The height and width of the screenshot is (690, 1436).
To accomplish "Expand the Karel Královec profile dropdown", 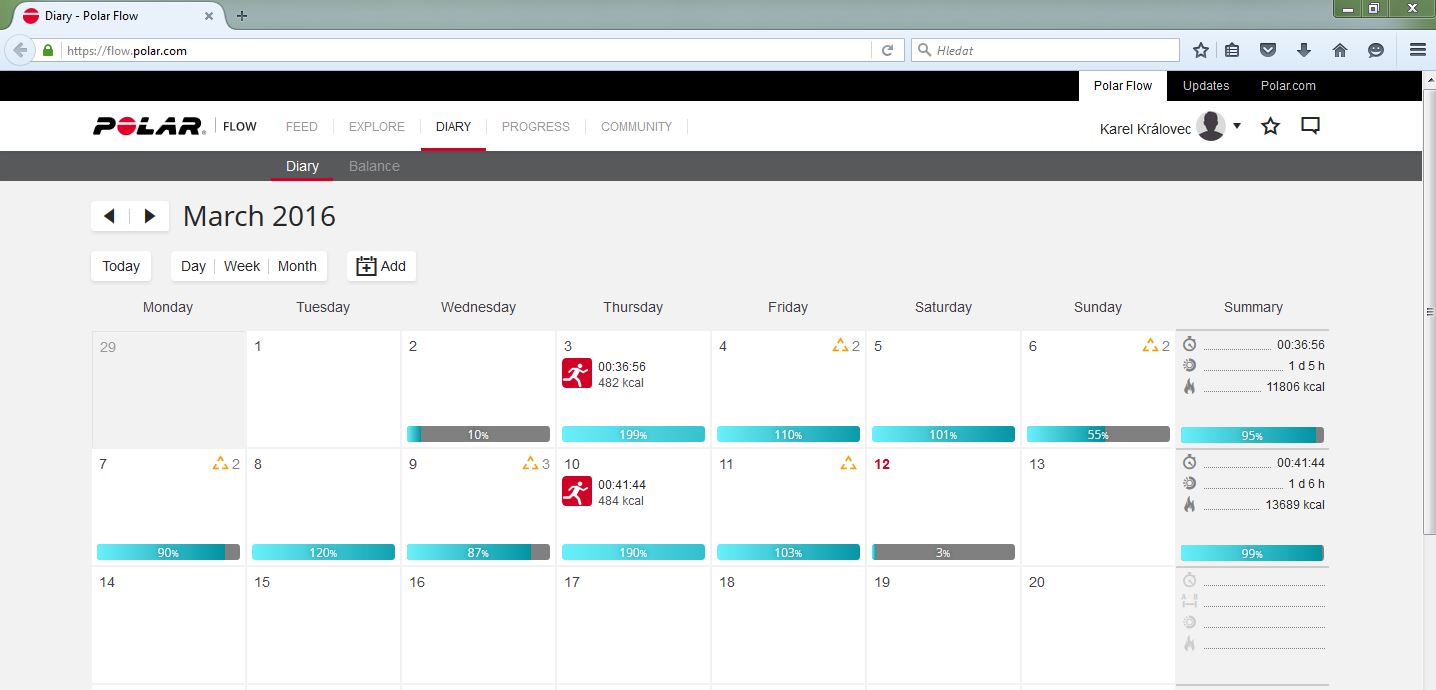I will [1237, 126].
